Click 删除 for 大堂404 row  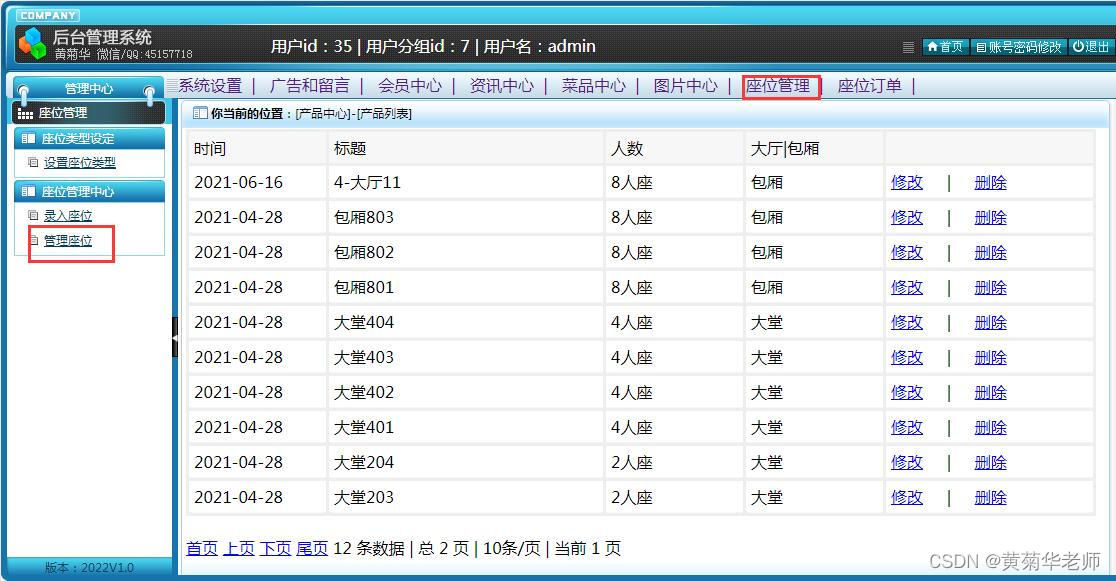[990, 322]
